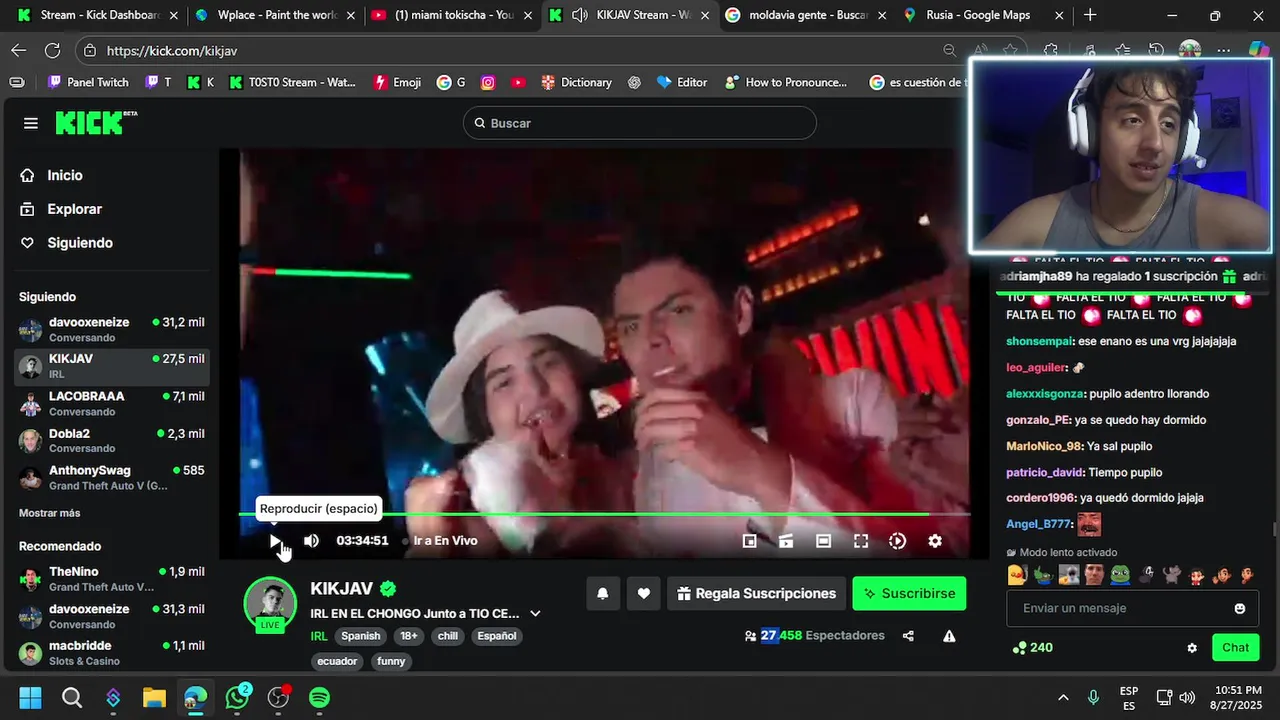Open AnthonySwag channel in sidebar
Viewport: 1280px width, 720px height.
[x=112, y=477]
